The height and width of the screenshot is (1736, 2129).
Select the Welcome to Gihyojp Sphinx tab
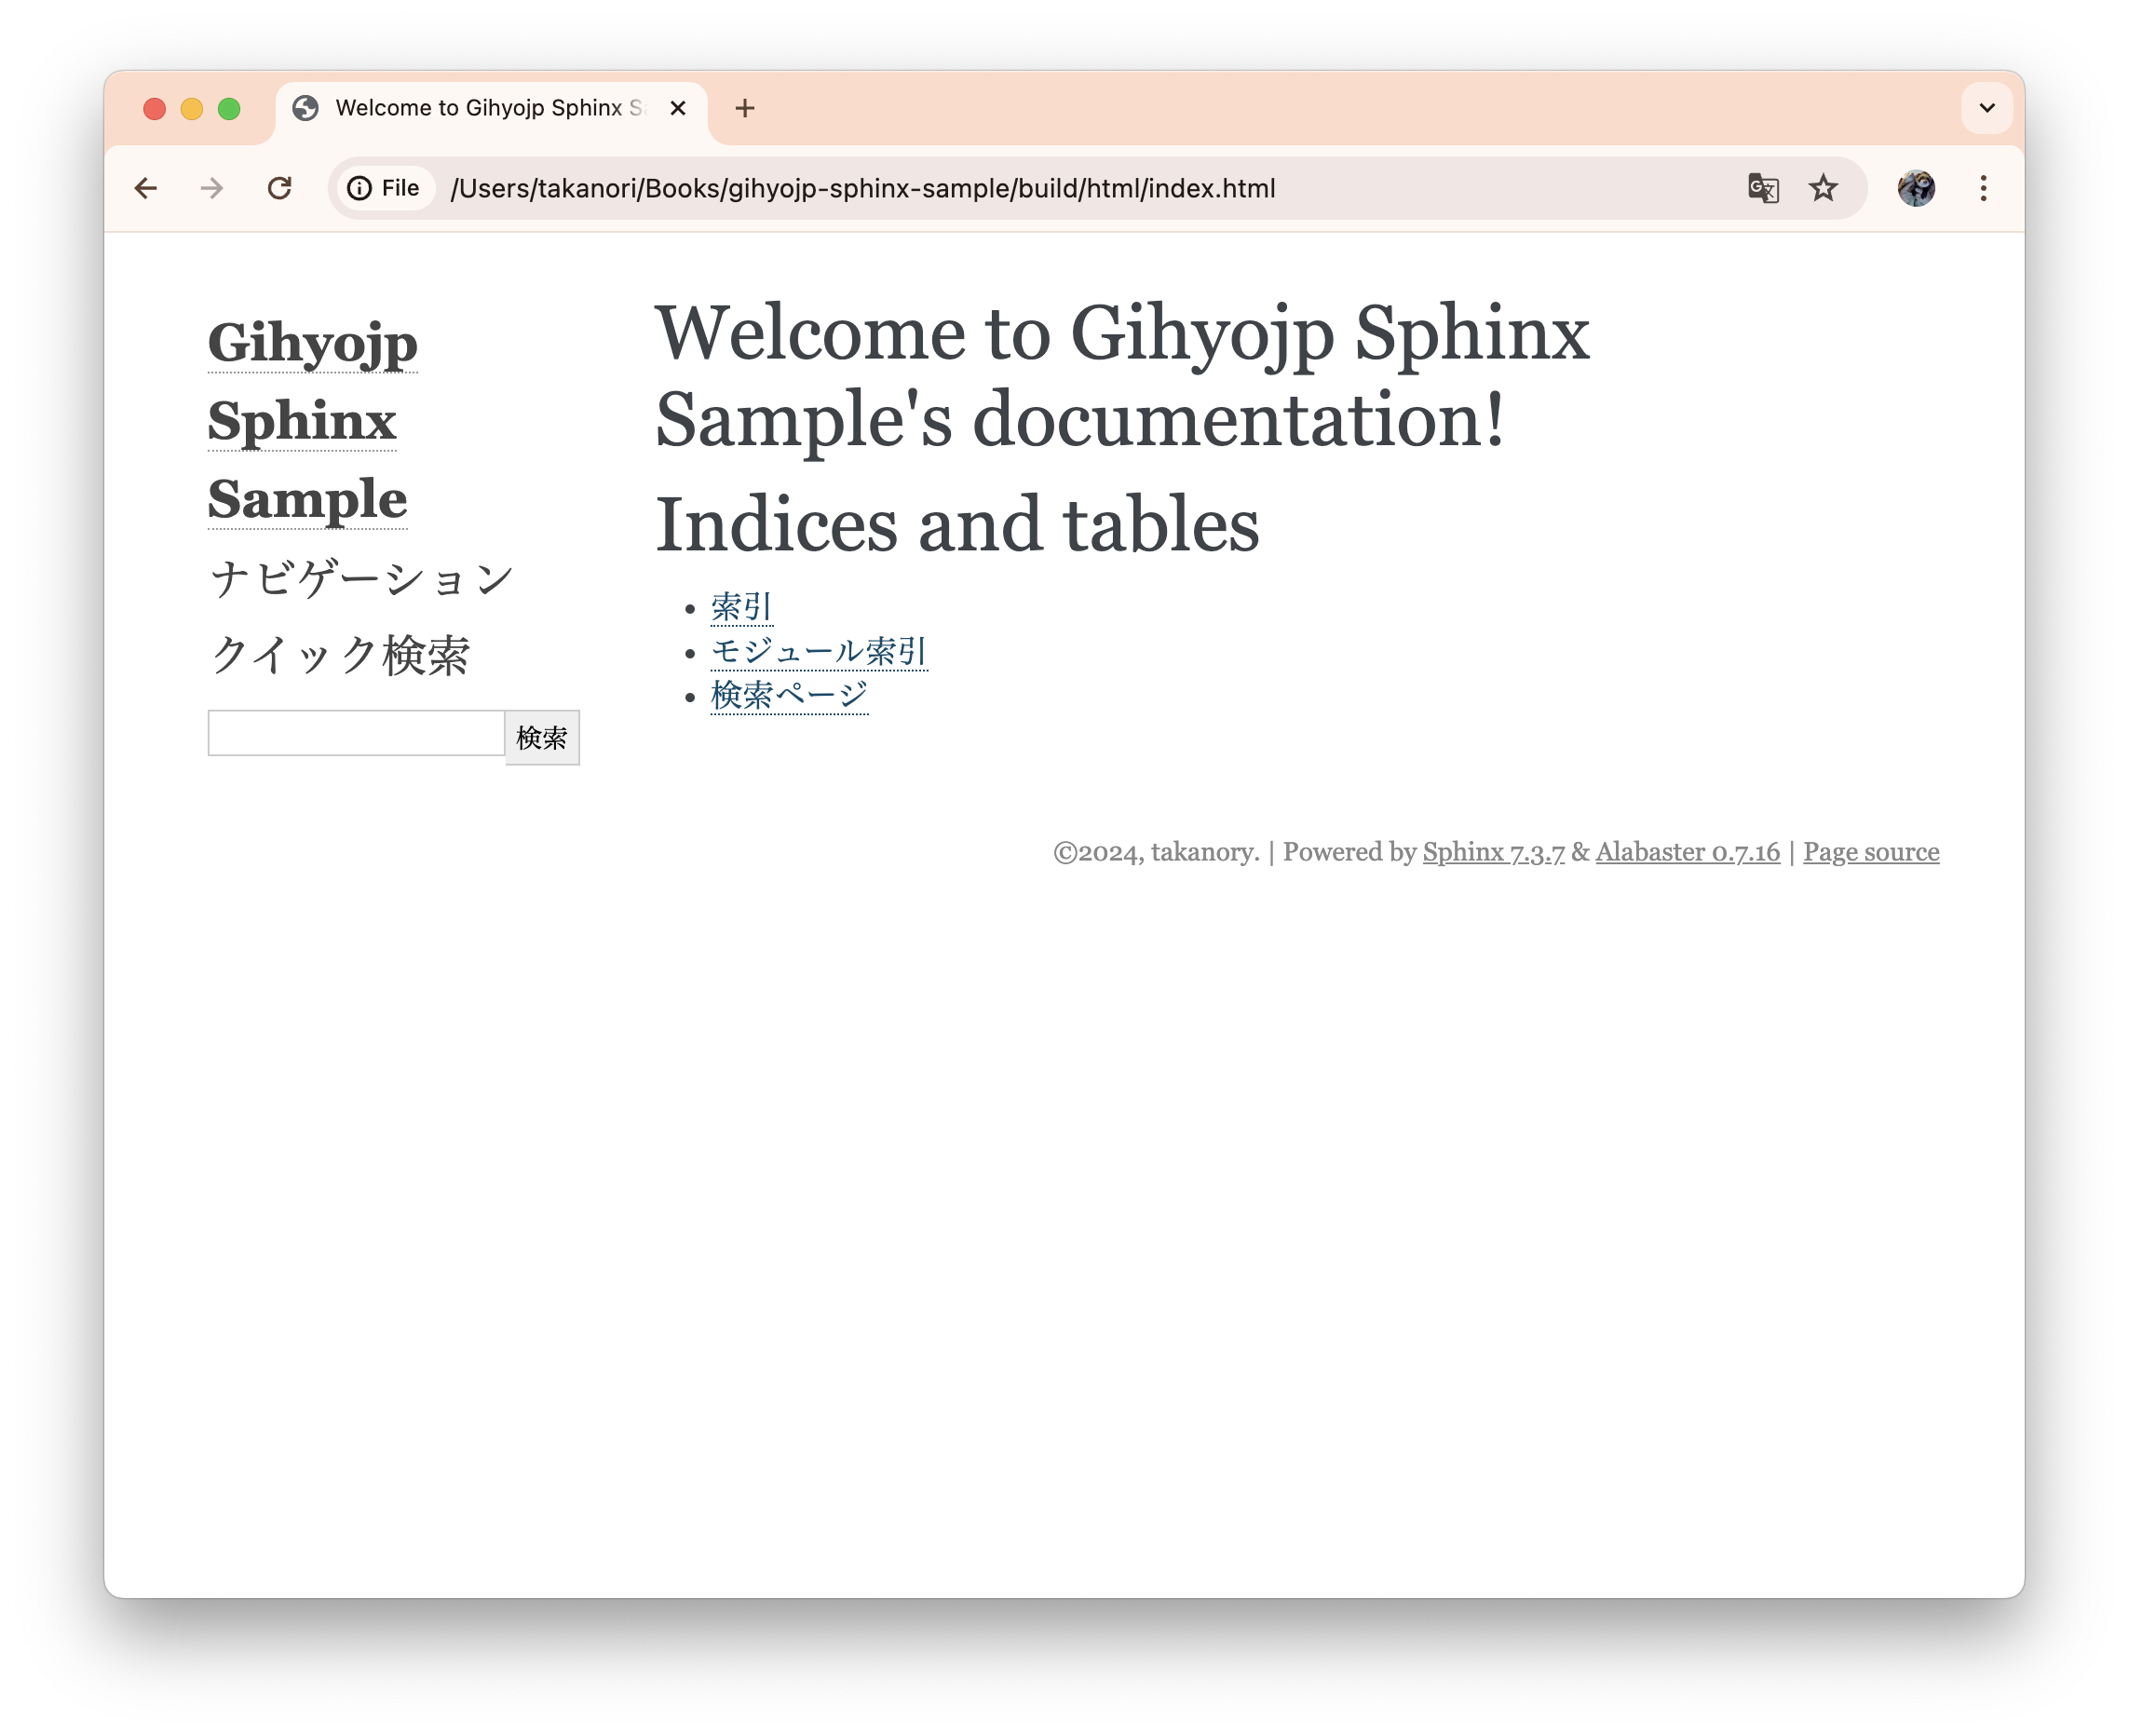pos(480,108)
